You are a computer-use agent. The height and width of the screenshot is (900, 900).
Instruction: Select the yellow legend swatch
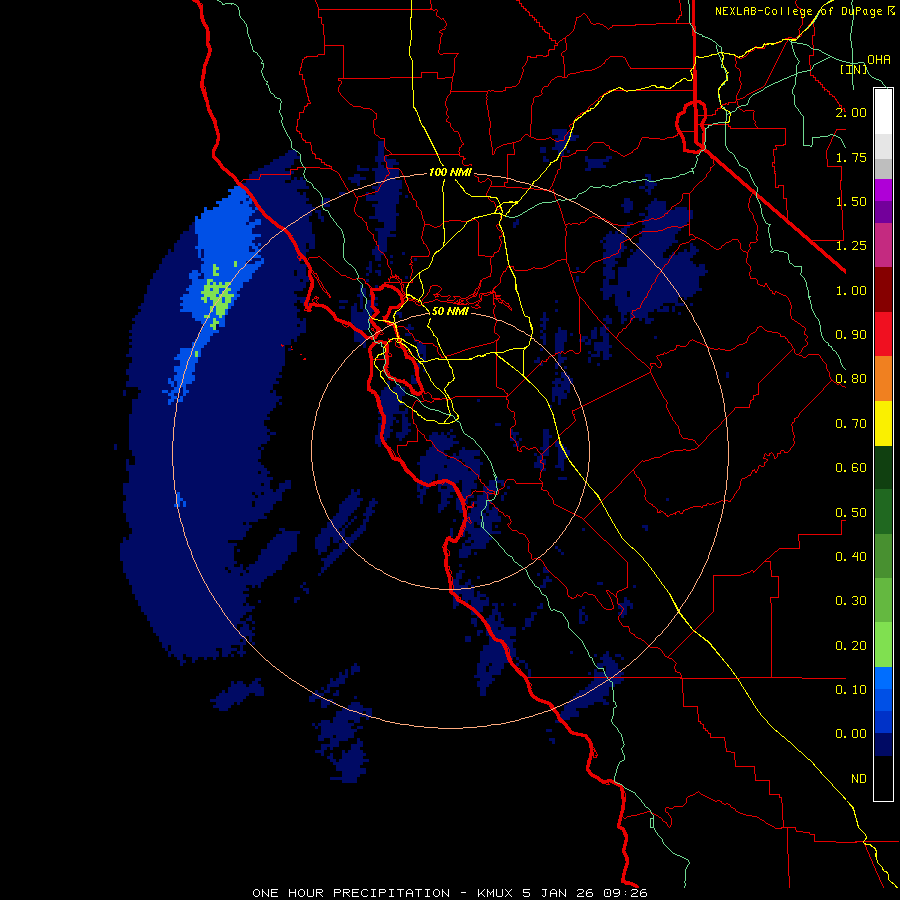click(883, 424)
